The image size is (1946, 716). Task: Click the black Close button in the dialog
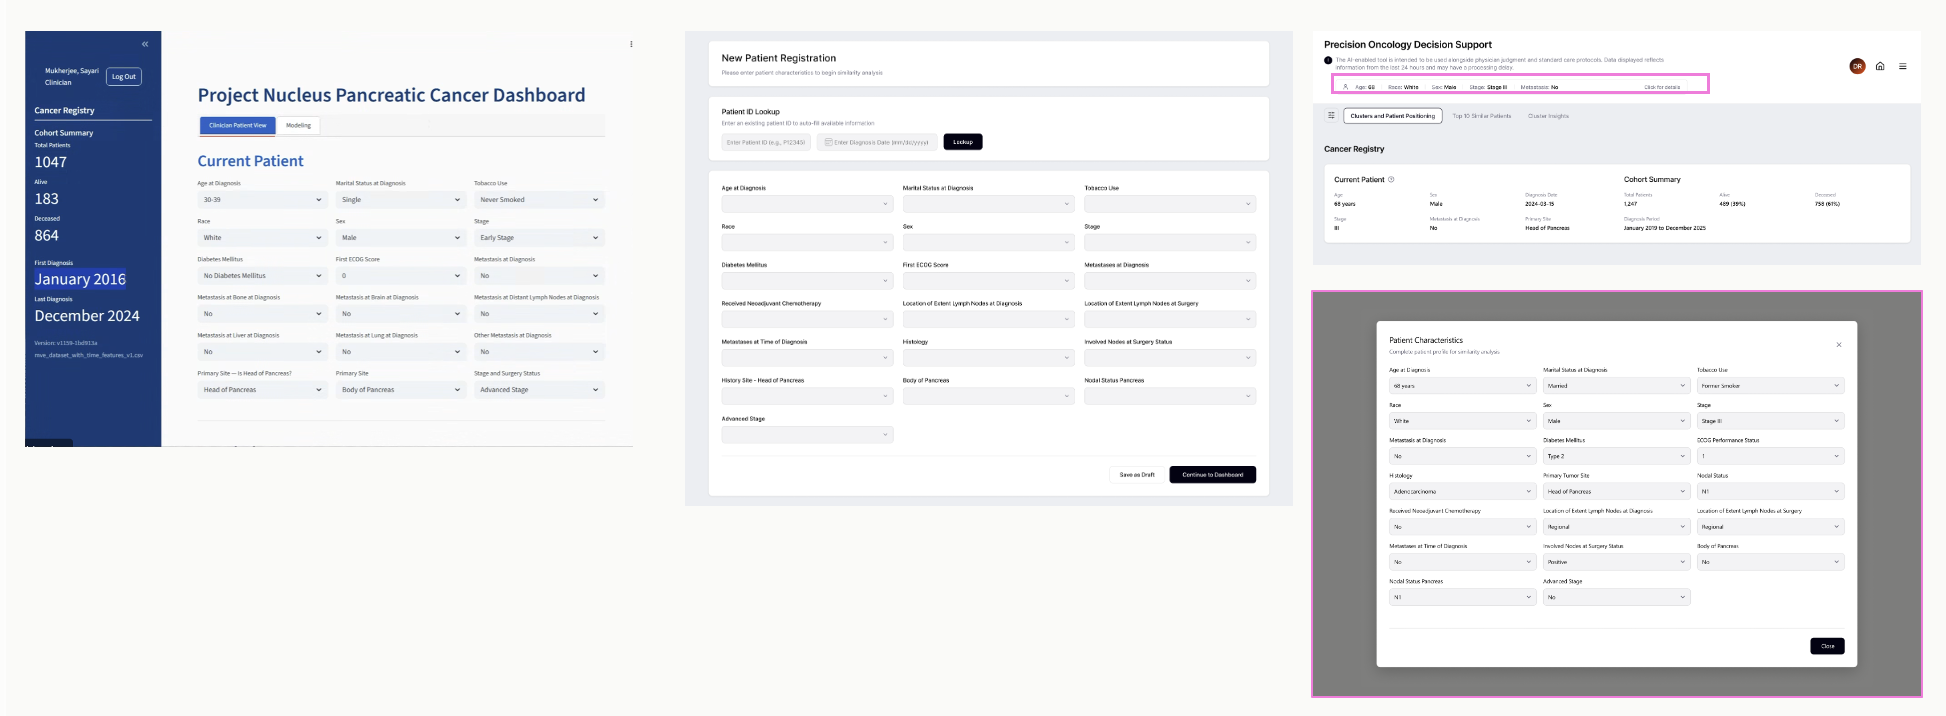[x=1827, y=646]
